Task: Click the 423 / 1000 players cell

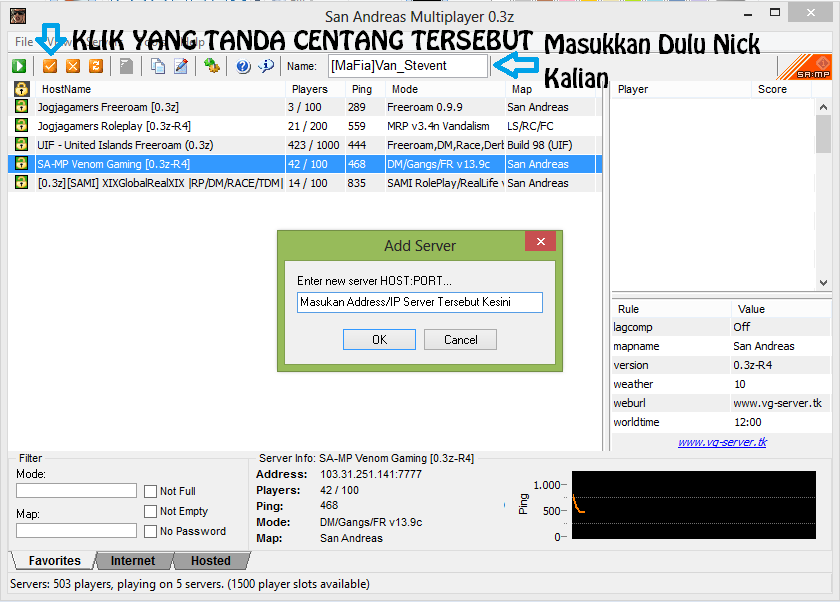Action: (x=313, y=145)
